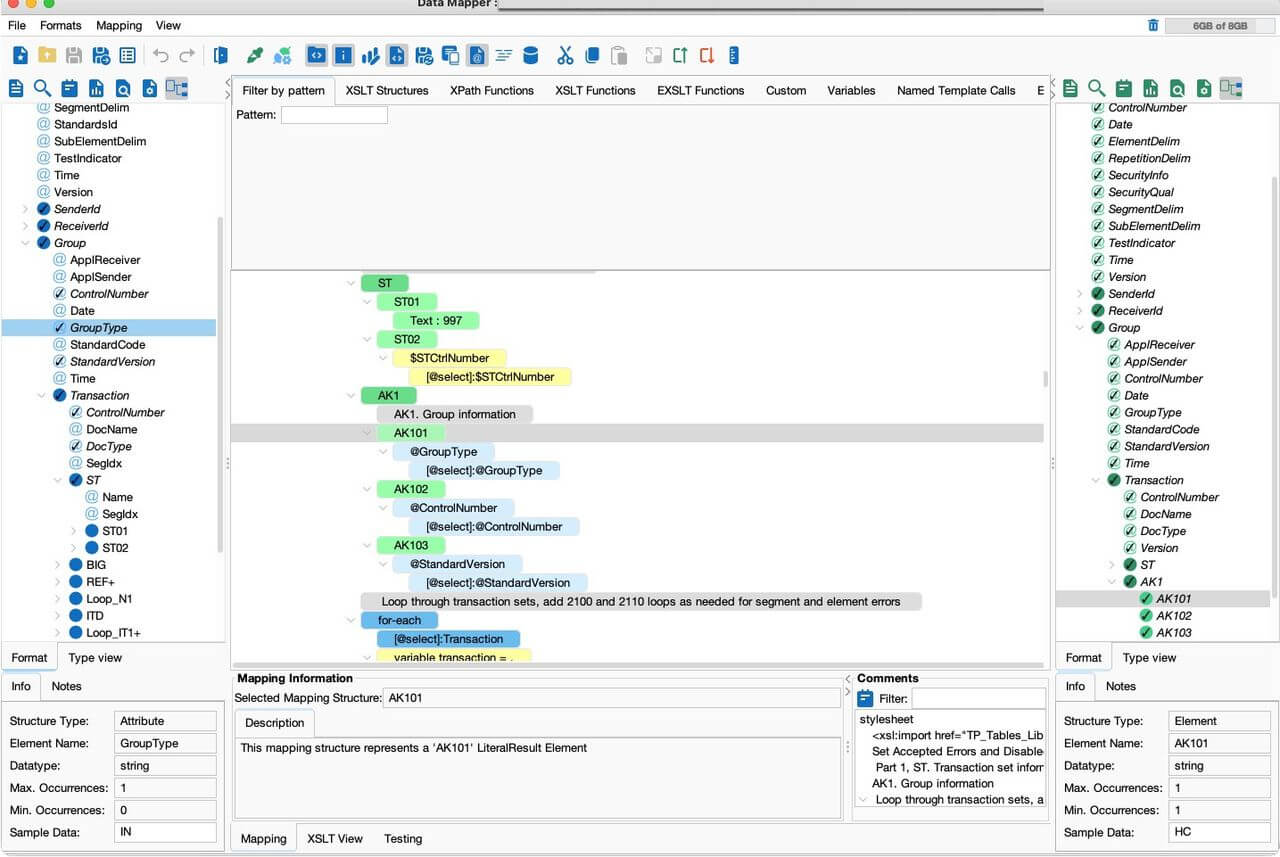
Task: Expand the source Loop_N1 node
Action: pos(57,599)
